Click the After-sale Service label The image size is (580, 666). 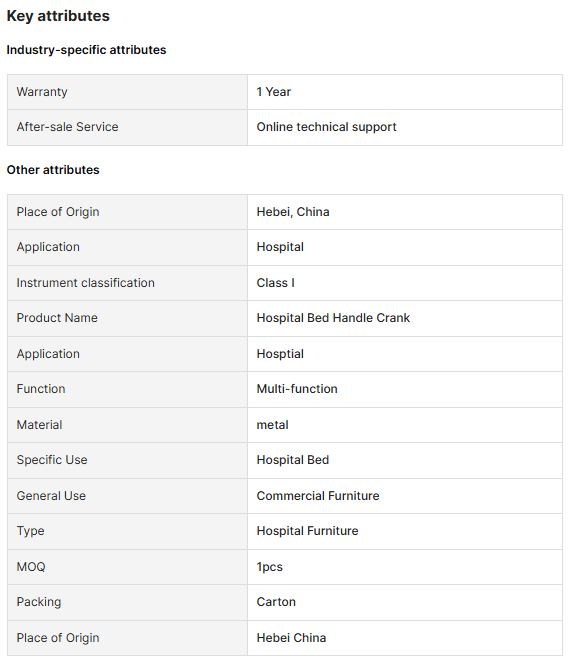pyautogui.click(x=68, y=127)
